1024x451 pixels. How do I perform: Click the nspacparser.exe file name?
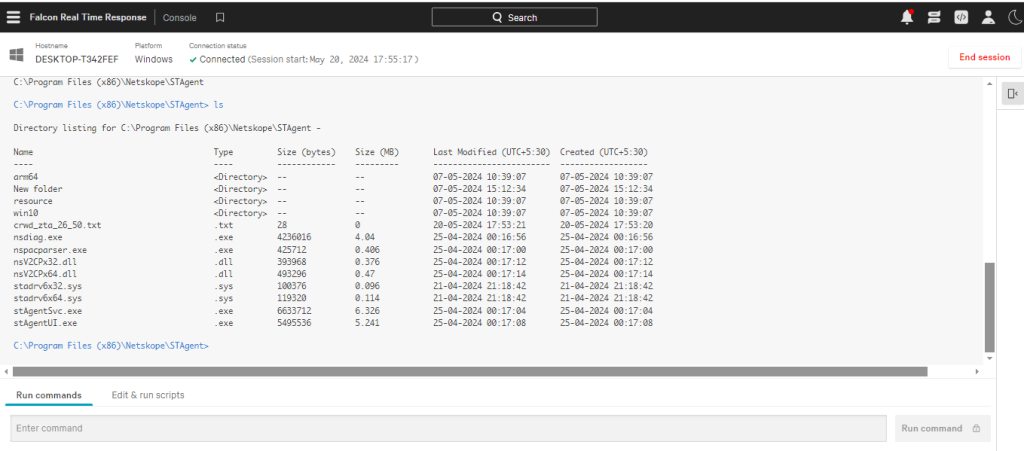[x=50, y=249]
